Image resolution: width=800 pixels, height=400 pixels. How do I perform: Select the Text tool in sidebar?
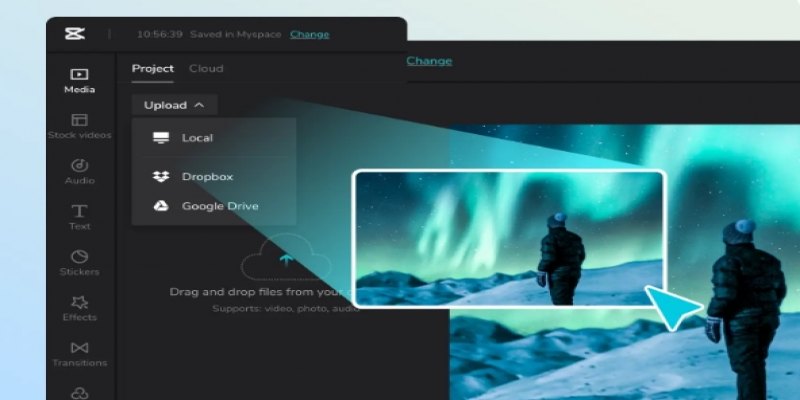tap(79, 217)
